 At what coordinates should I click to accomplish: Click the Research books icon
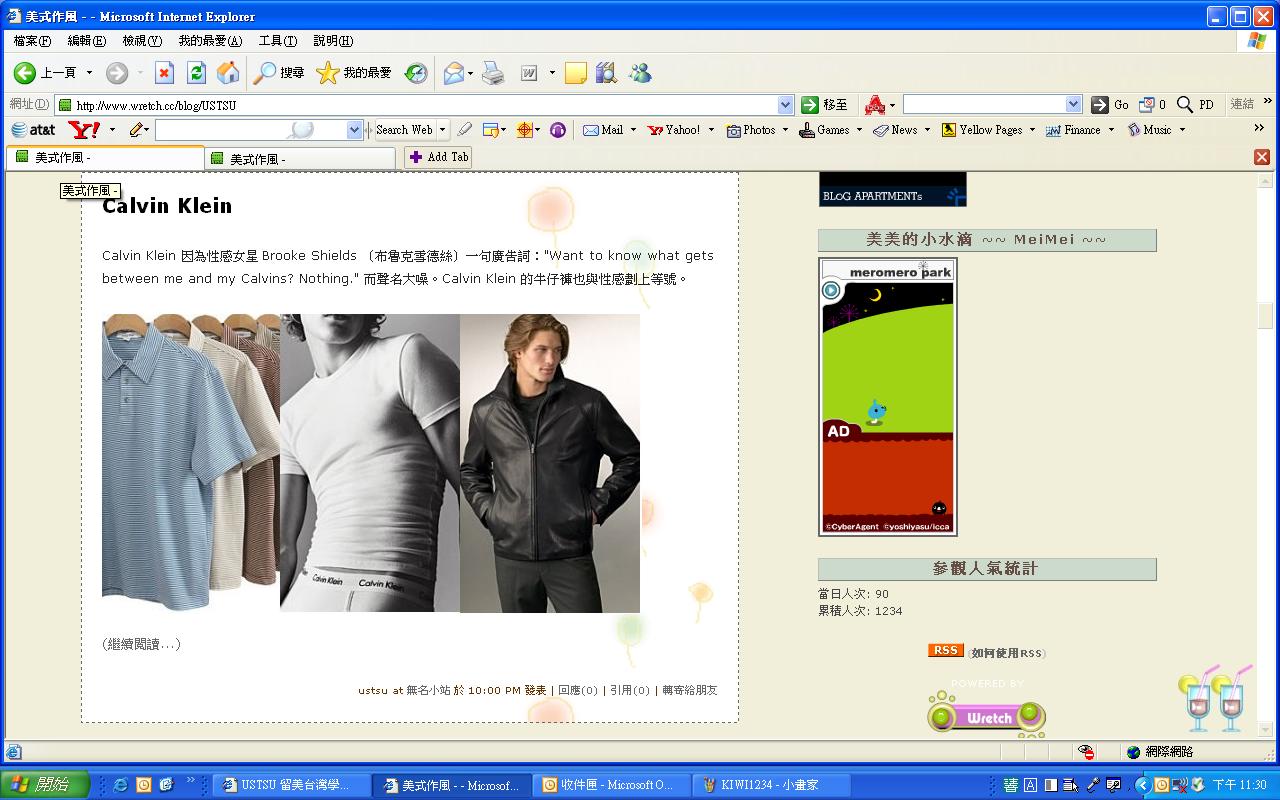(606, 73)
